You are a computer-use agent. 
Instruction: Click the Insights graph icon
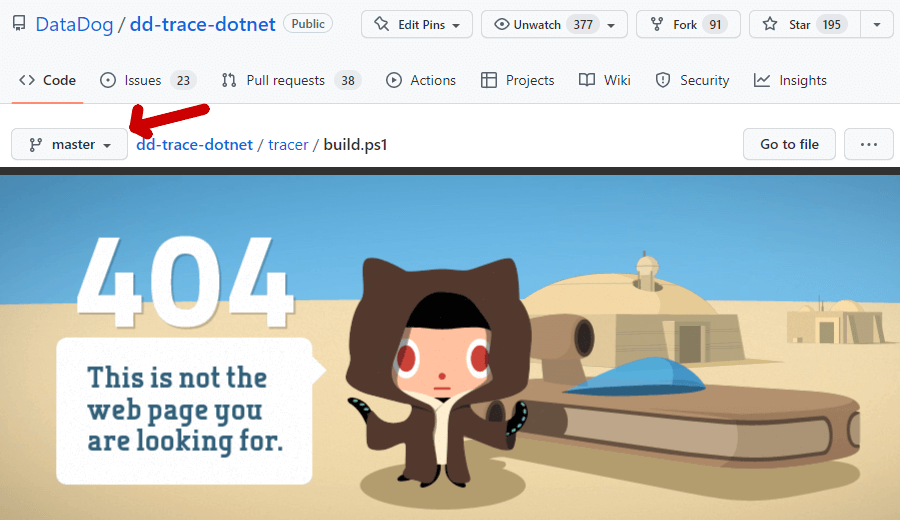(762, 80)
